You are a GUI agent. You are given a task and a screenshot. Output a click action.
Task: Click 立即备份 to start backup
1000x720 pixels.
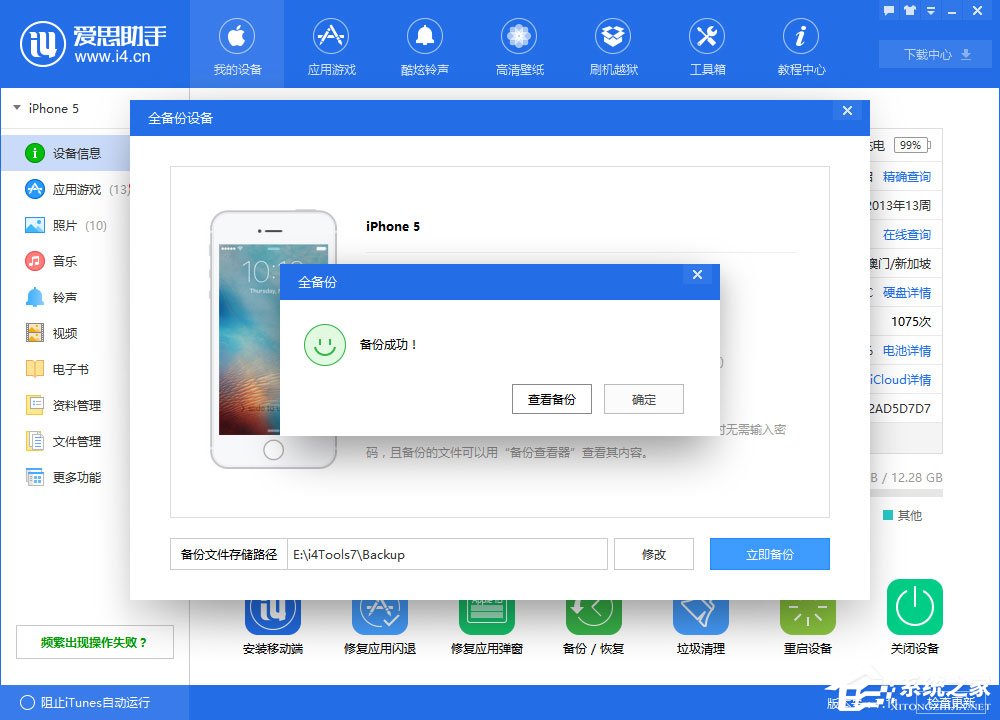coord(769,554)
